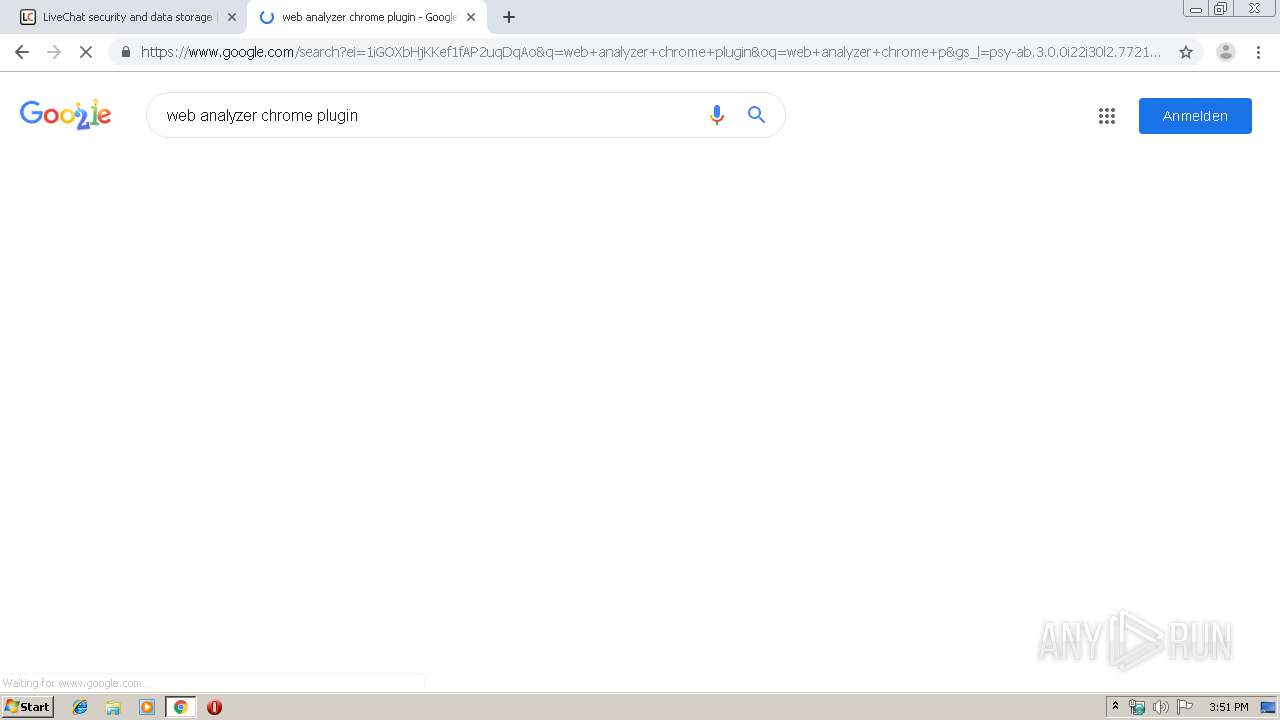The height and width of the screenshot is (720, 1280).
Task: Submit search with magnifier icon
Action: [x=757, y=115]
